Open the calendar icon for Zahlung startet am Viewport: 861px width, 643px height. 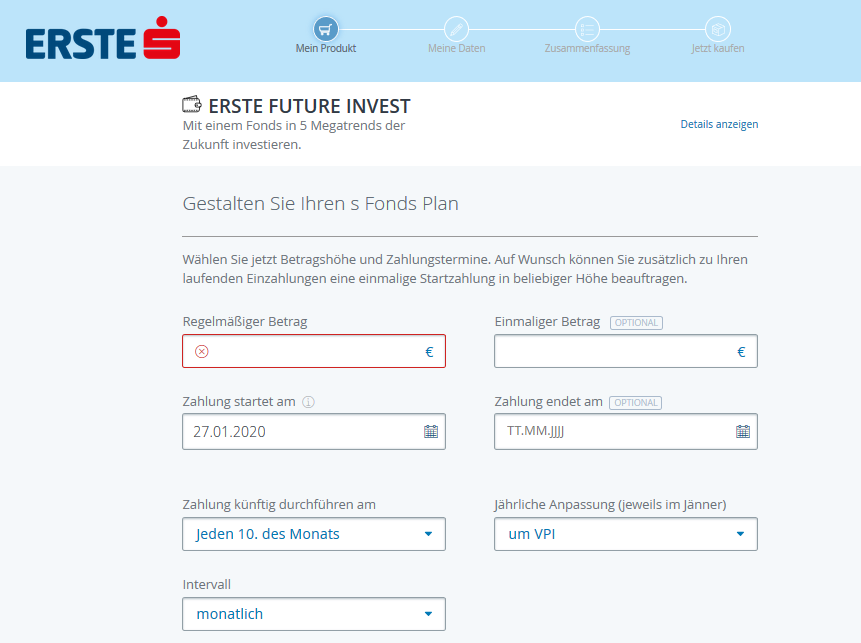[430, 431]
